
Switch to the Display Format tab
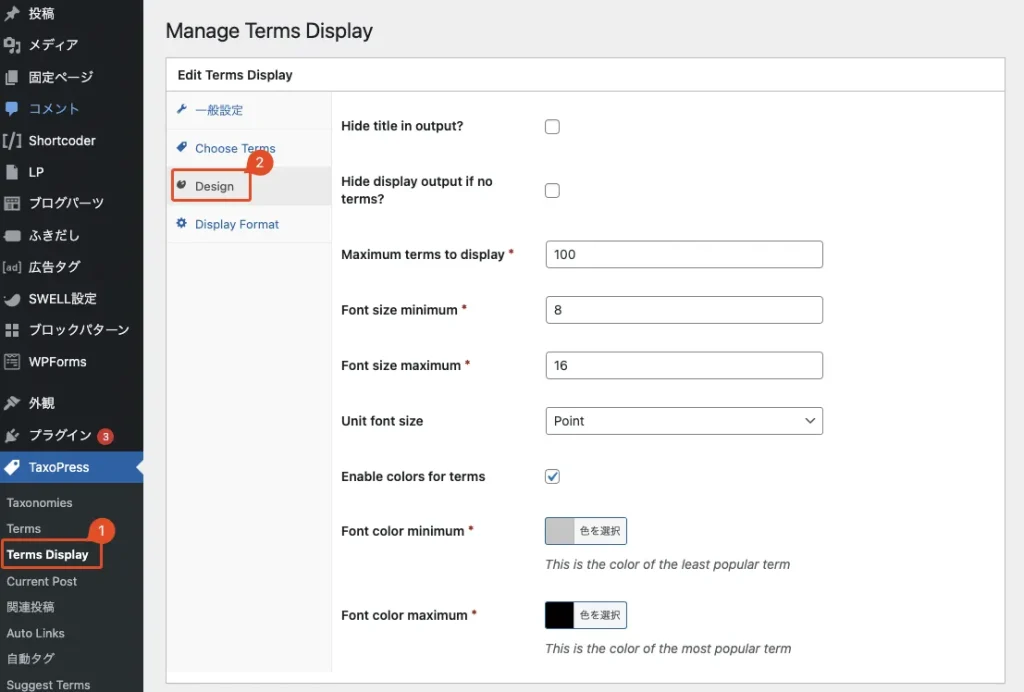click(x=237, y=224)
